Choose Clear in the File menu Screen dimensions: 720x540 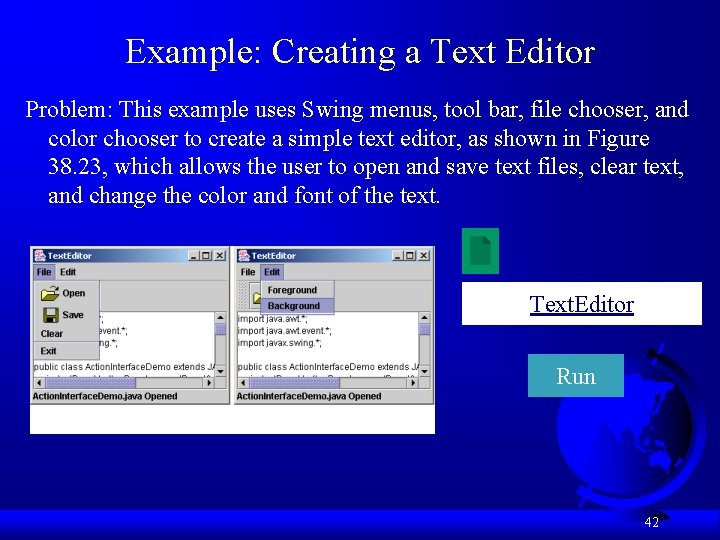pos(67,334)
